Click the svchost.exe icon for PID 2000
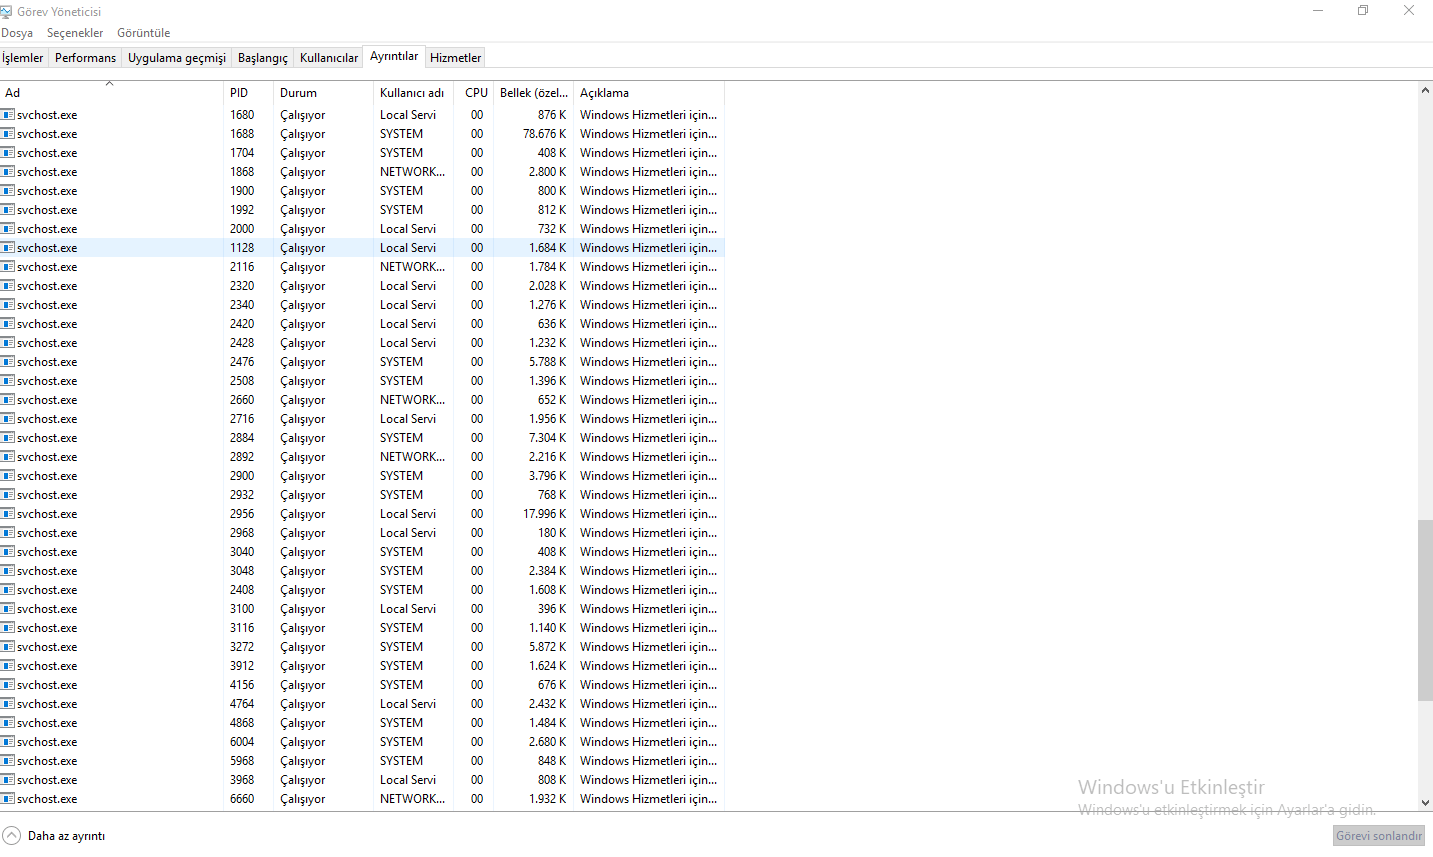This screenshot has width=1433, height=857. (8, 229)
